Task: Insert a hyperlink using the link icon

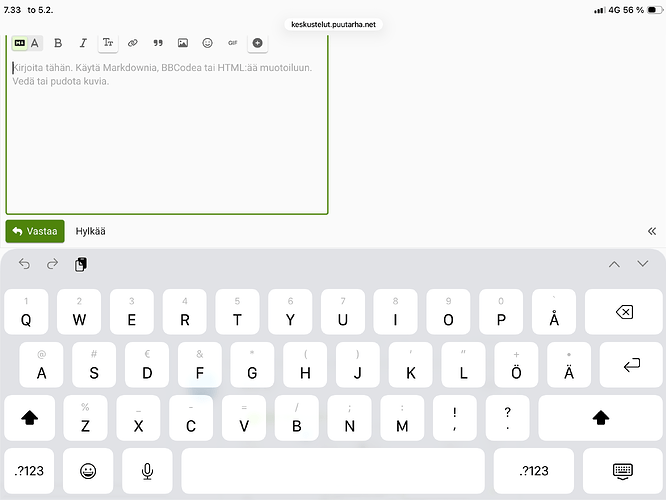Action: pos(133,43)
